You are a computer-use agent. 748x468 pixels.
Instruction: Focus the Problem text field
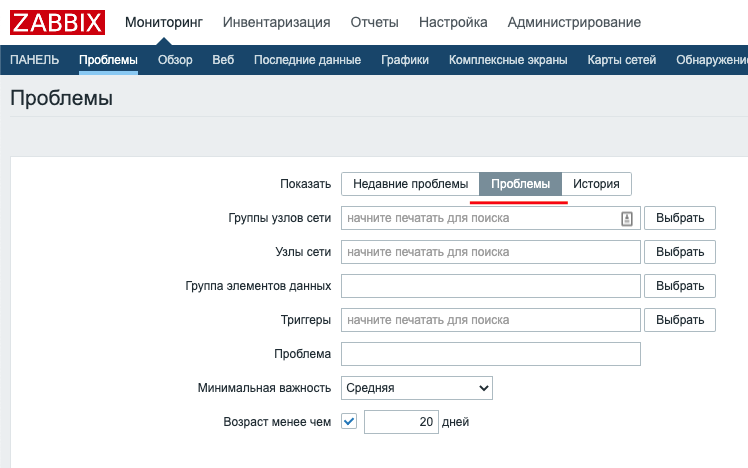click(x=490, y=354)
